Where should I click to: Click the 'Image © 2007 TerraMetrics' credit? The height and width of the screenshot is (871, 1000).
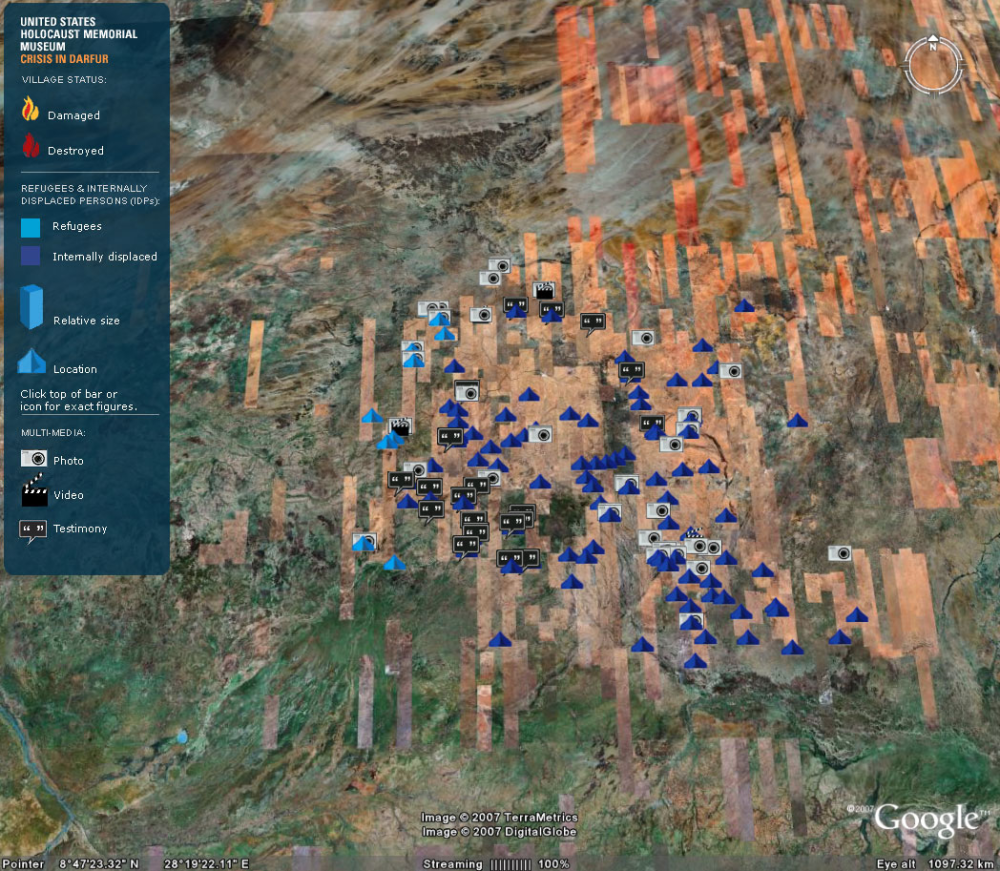[x=499, y=817]
